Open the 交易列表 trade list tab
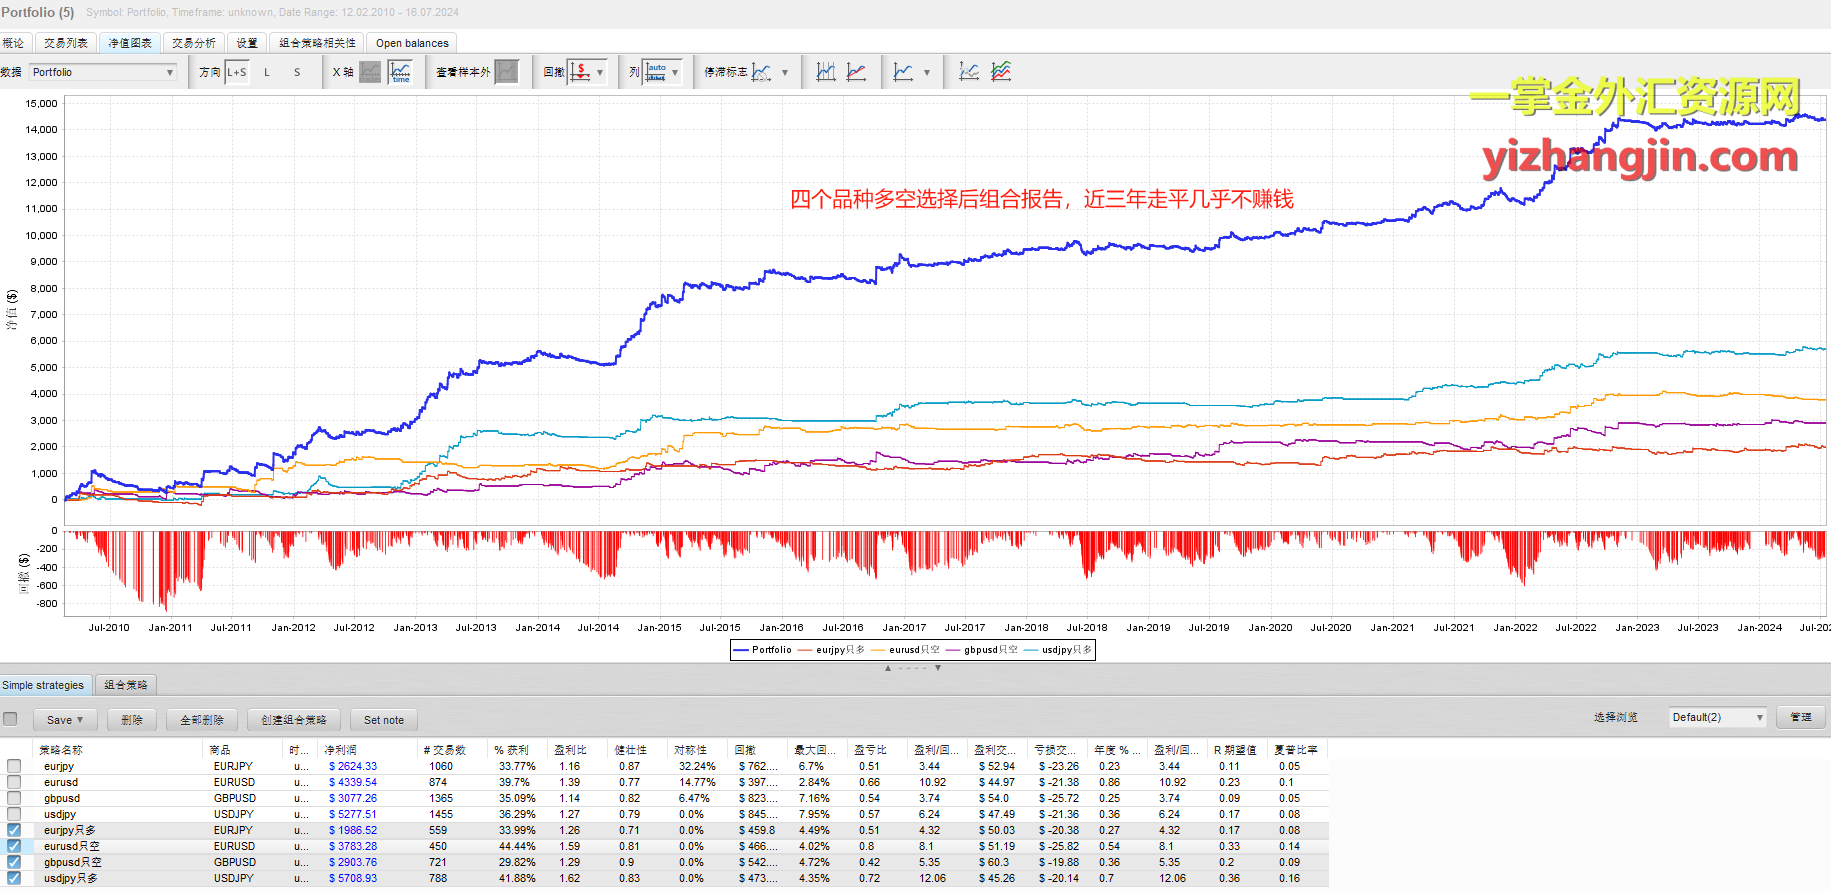1831x891 pixels. [66, 43]
